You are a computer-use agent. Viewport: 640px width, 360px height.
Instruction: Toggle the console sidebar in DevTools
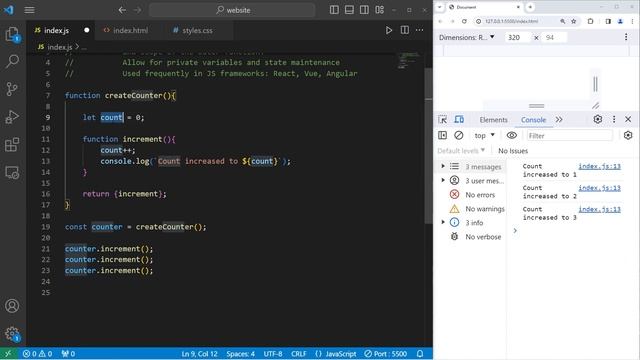pyautogui.click(x=442, y=135)
